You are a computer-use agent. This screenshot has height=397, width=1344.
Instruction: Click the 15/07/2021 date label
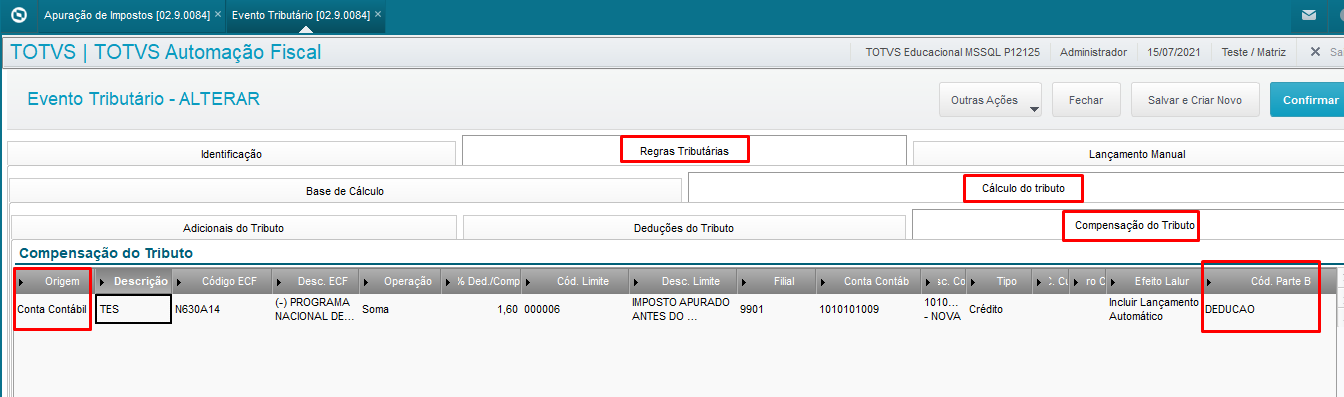[x=1174, y=52]
